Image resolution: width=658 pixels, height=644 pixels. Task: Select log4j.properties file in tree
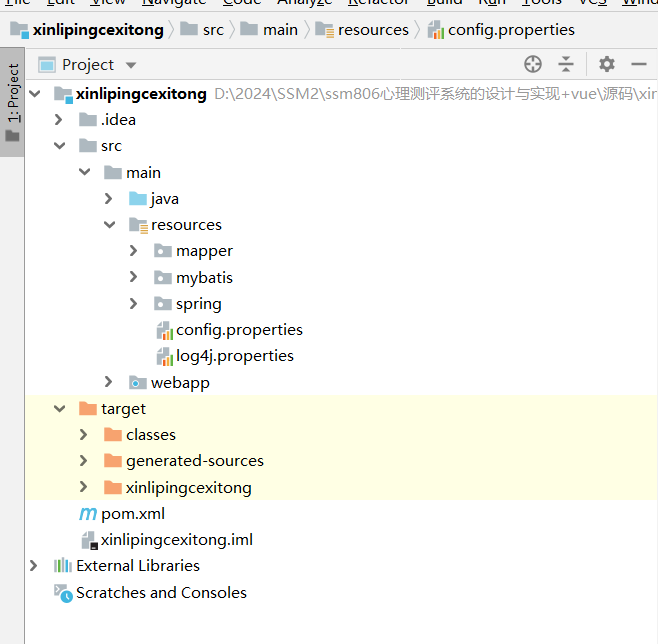(x=234, y=356)
